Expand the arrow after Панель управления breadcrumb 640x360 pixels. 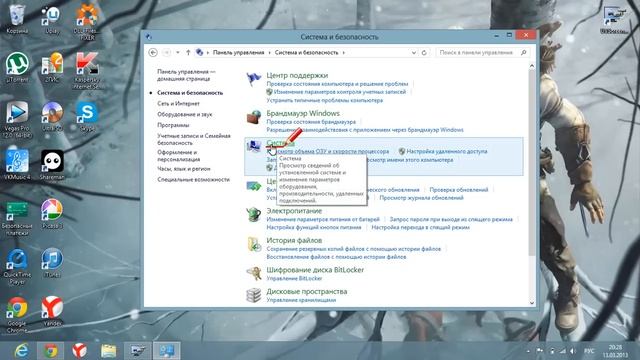269,53
